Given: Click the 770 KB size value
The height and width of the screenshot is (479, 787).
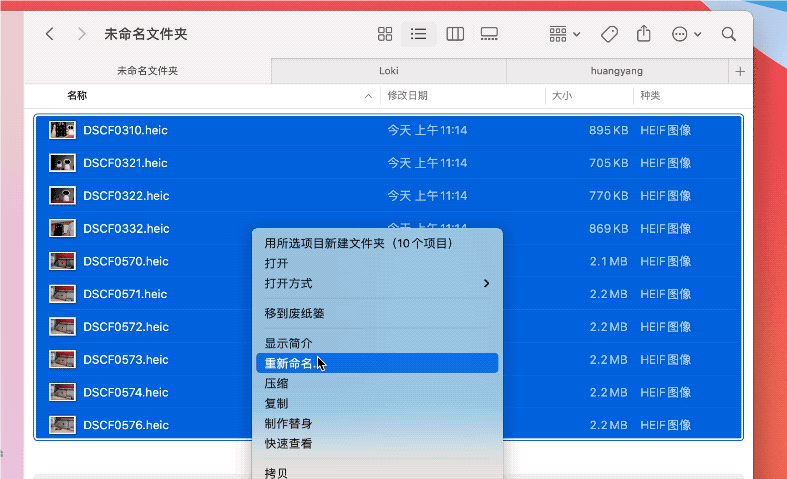Looking at the screenshot, I should pyautogui.click(x=608, y=196).
